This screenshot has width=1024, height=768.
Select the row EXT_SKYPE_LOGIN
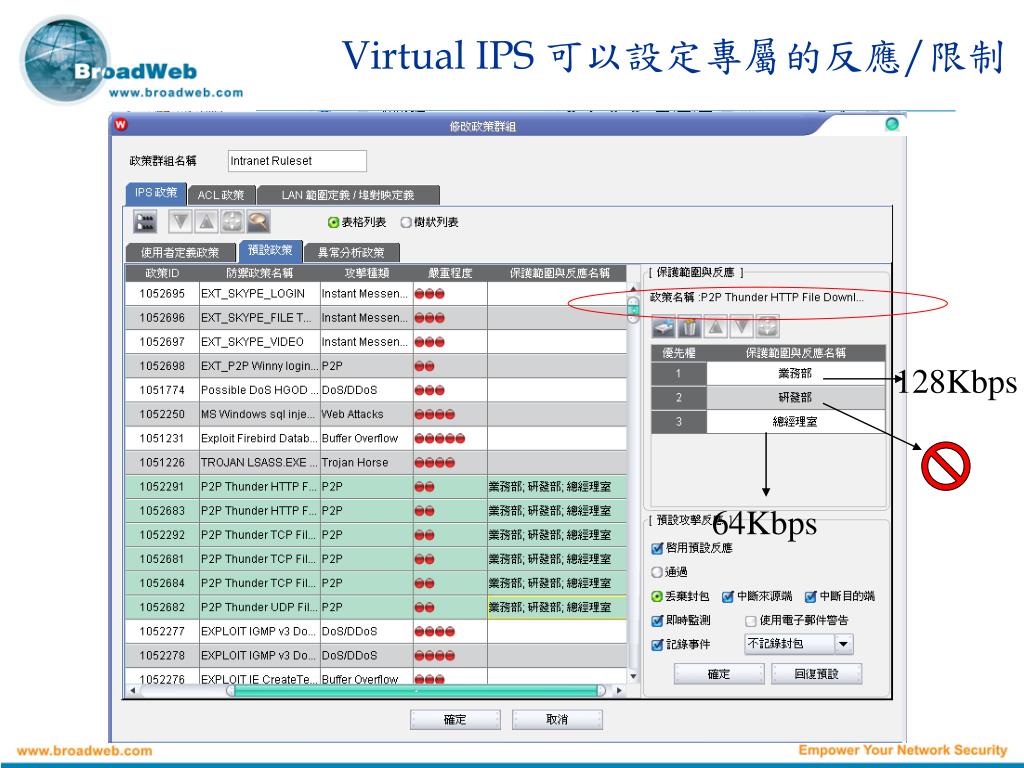pos(376,294)
